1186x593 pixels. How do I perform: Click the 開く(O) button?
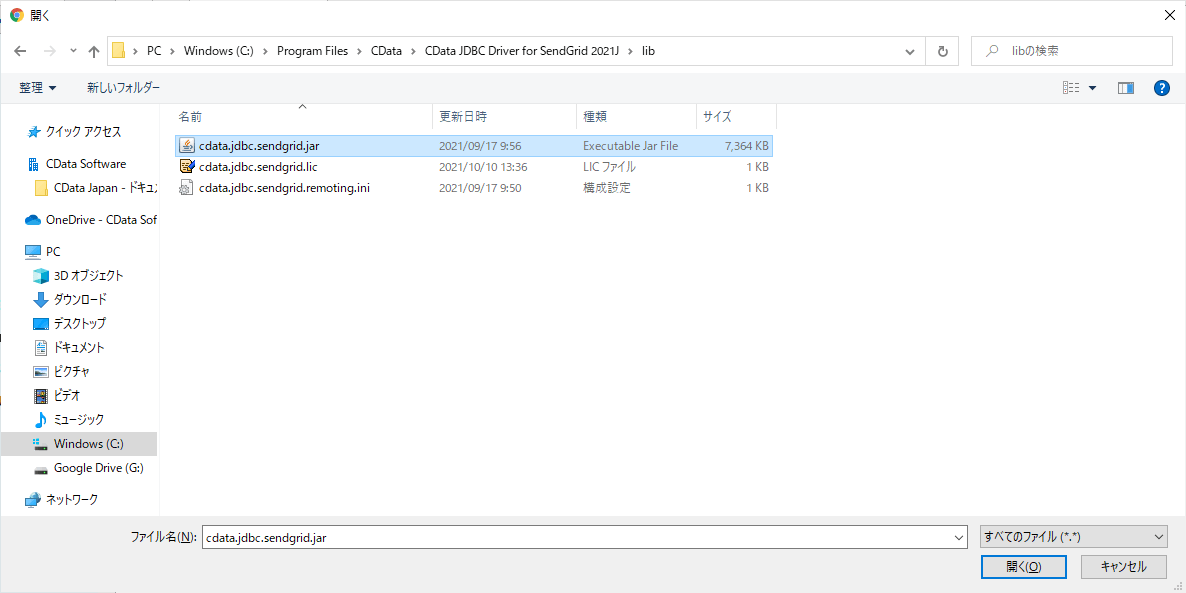pyautogui.click(x=1023, y=567)
